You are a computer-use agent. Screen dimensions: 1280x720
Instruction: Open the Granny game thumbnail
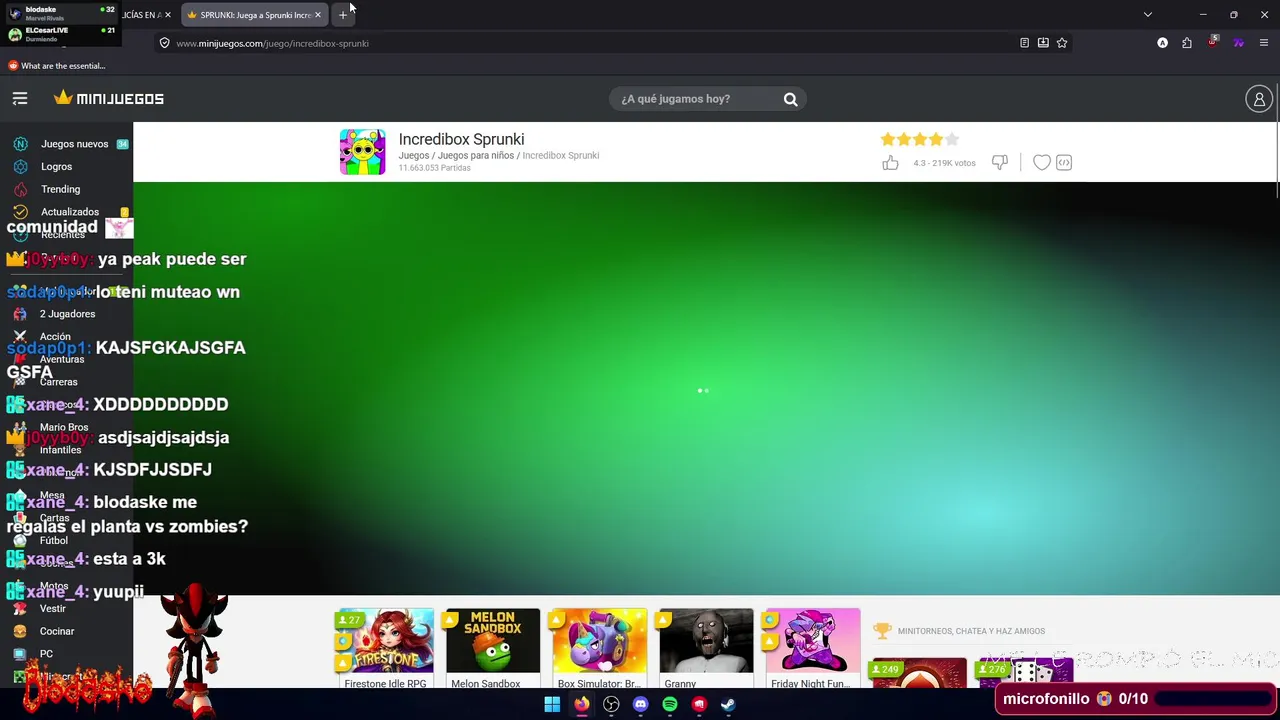coord(706,648)
